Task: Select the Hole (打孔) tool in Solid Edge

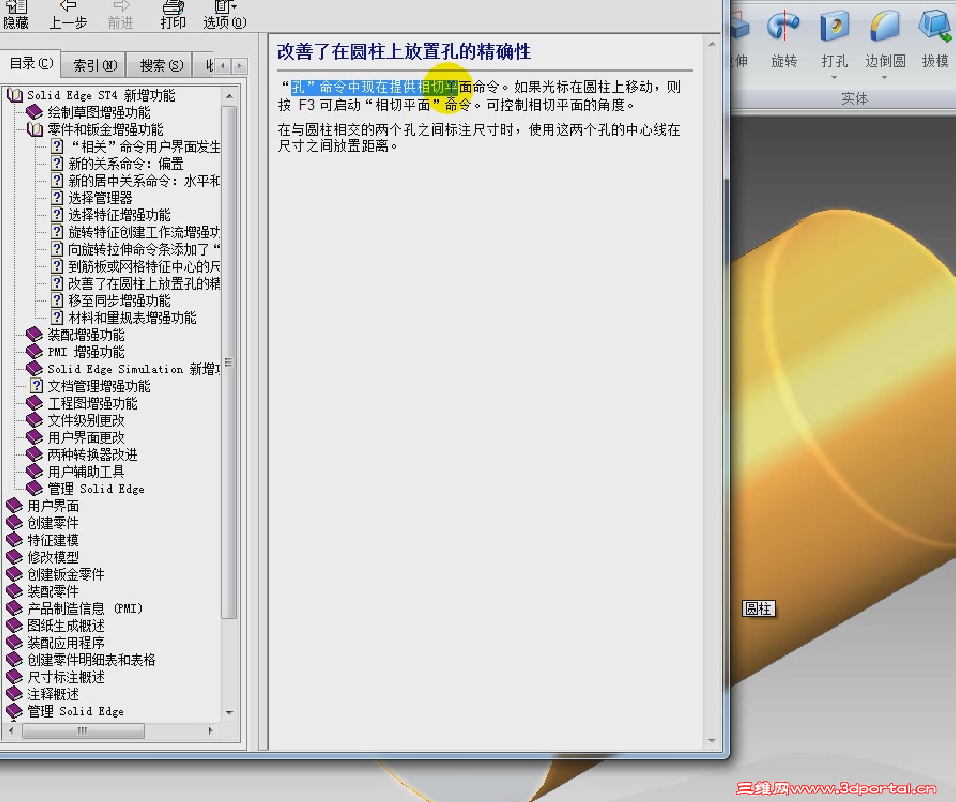Action: [835, 37]
